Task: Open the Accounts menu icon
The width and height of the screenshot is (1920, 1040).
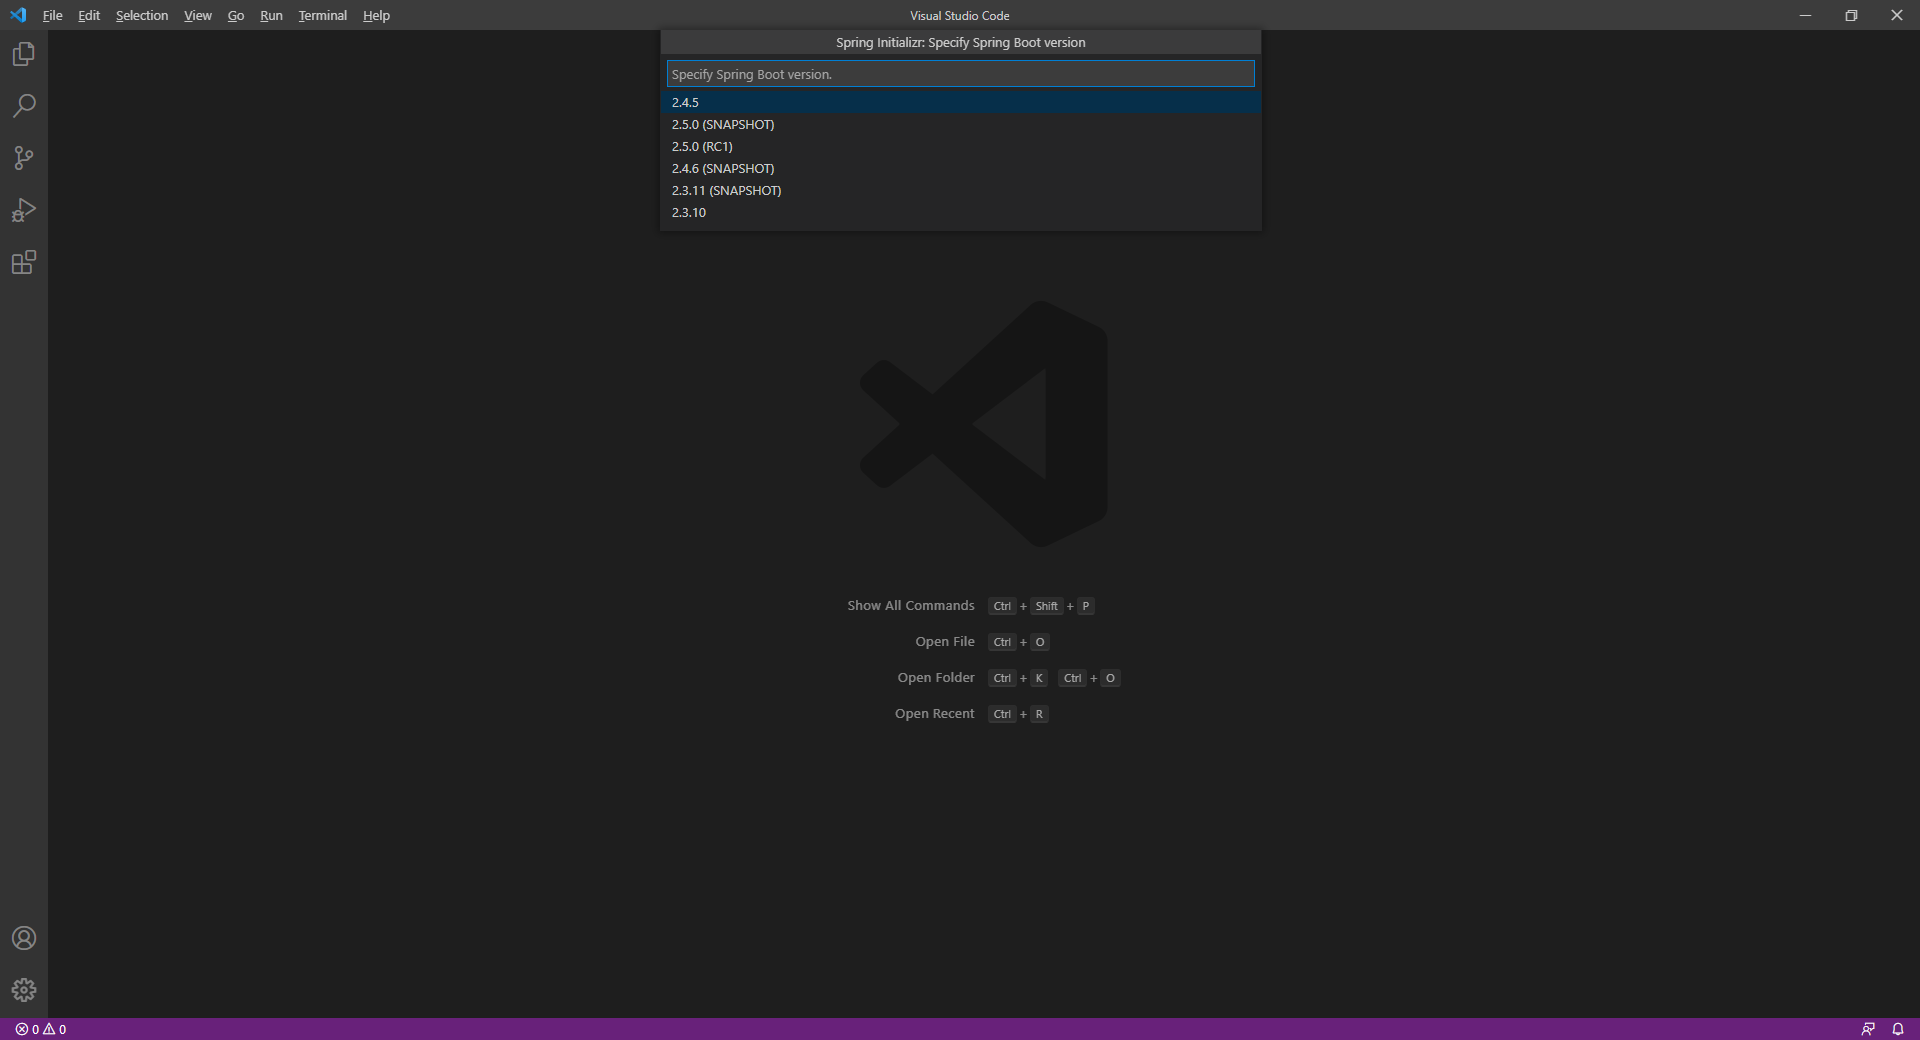Action: [24, 938]
